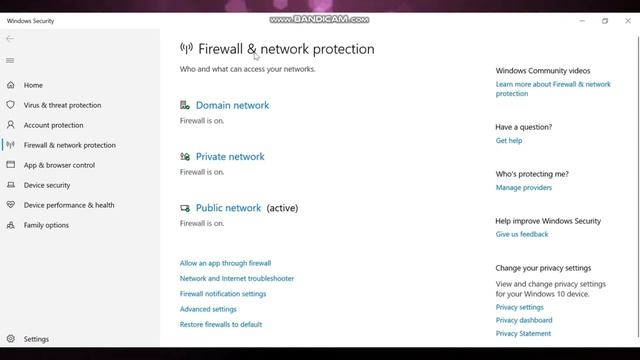Click Allow an app through firewall
The height and width of the screenshot is (360, 640).
pyautogui.click(x=225, y=263)
